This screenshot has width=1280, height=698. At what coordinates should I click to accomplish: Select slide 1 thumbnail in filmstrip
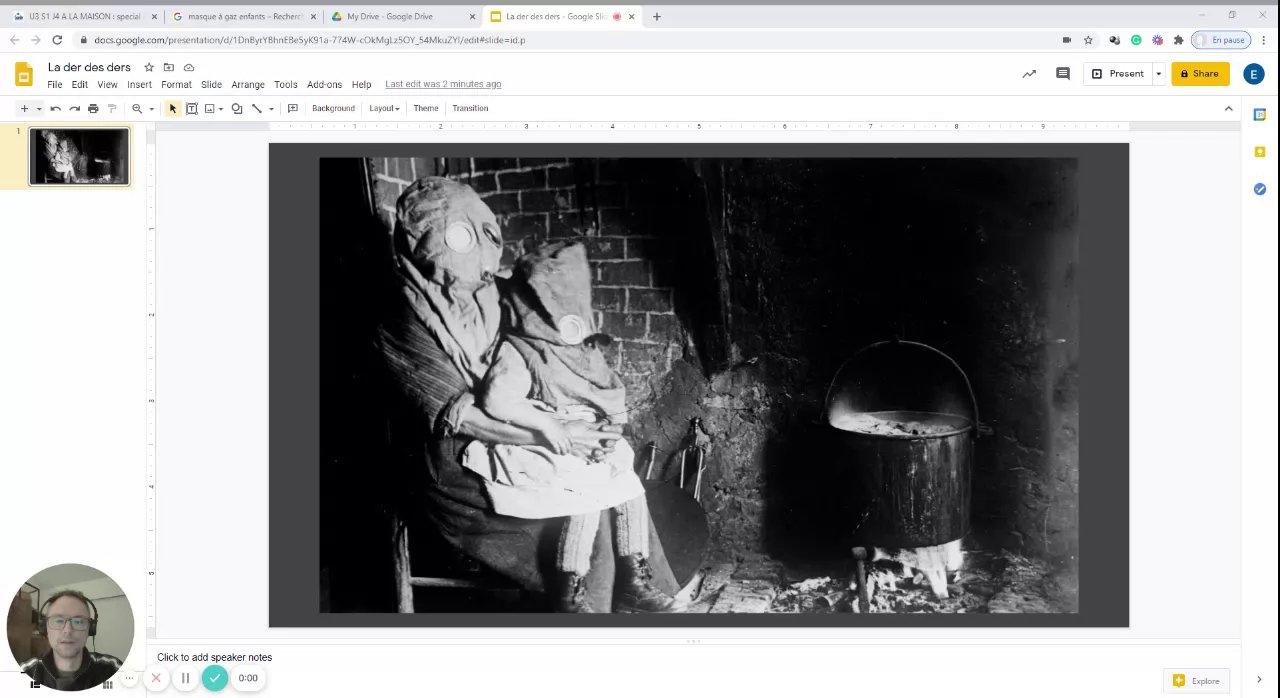click(79, 156)
